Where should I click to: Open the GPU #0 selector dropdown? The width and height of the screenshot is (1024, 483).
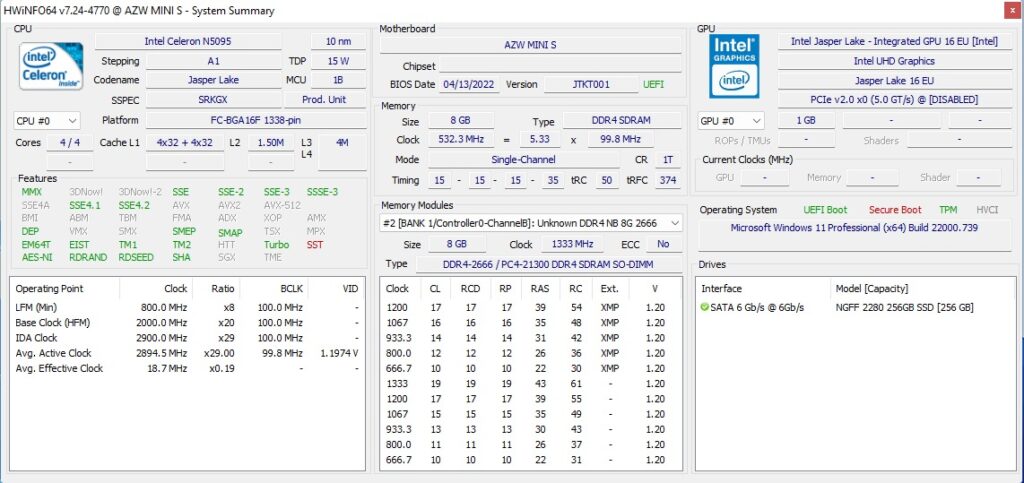[729, 120]
